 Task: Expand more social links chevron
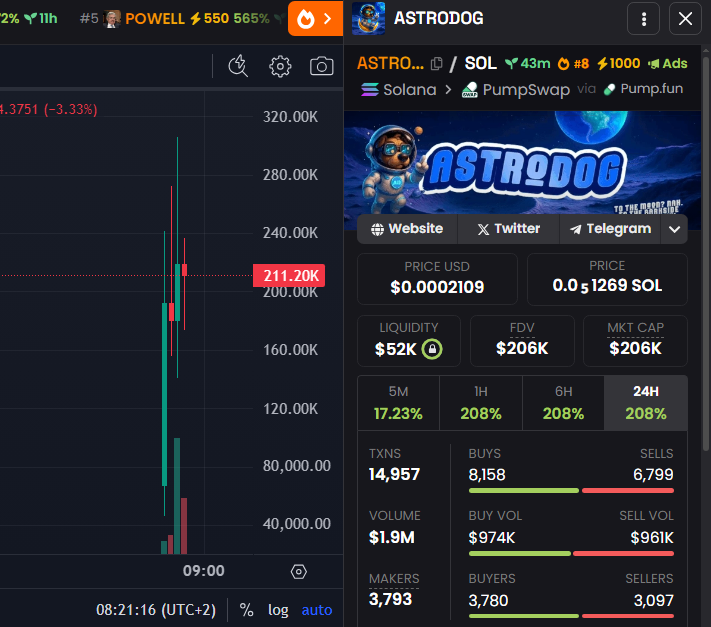pos(674,229)
